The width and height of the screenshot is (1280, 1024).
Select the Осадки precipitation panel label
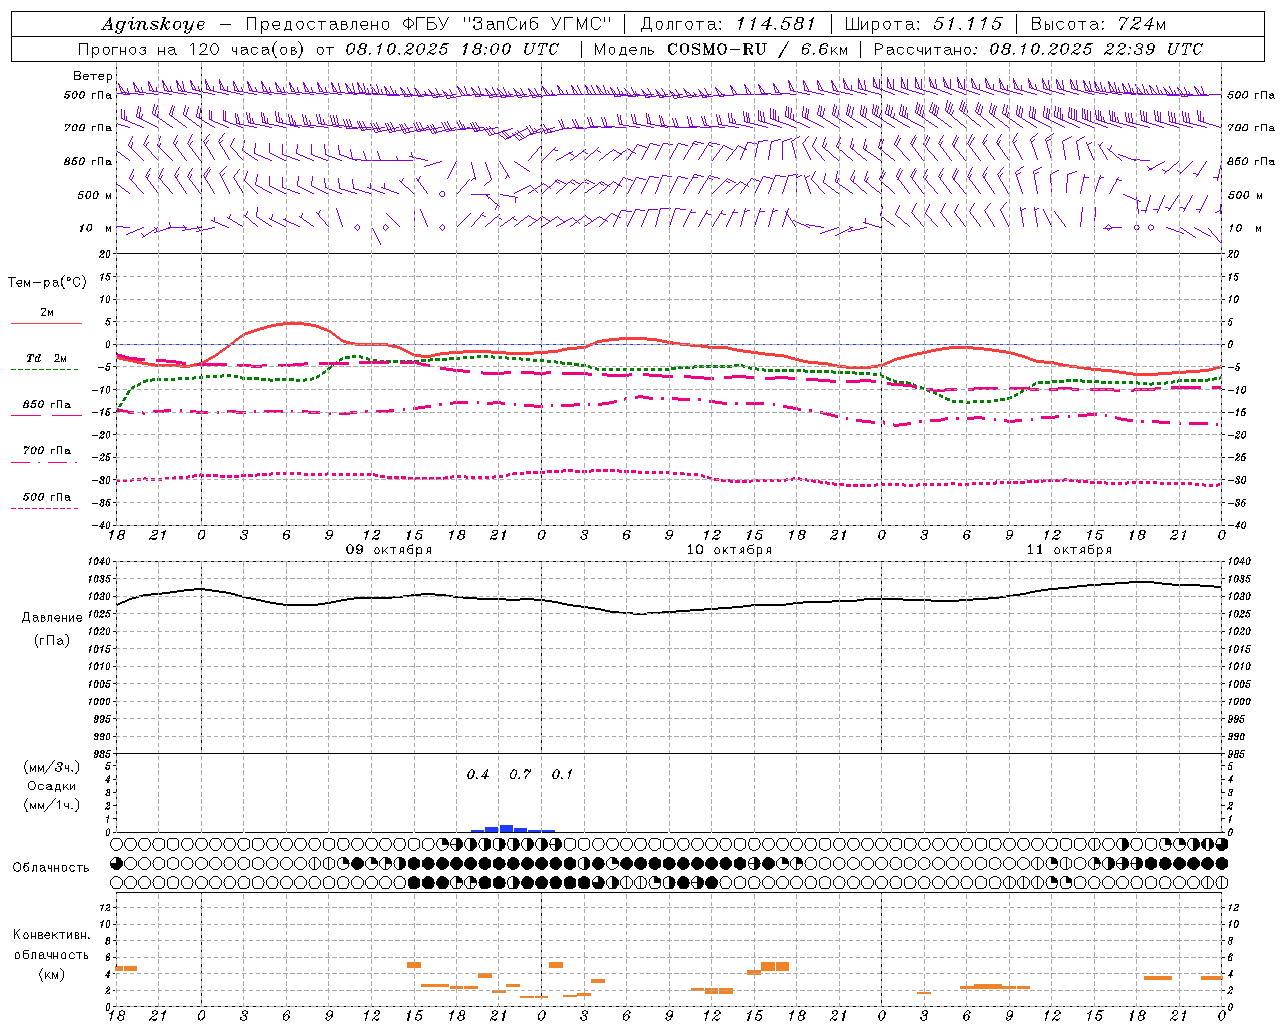(51, 786)
